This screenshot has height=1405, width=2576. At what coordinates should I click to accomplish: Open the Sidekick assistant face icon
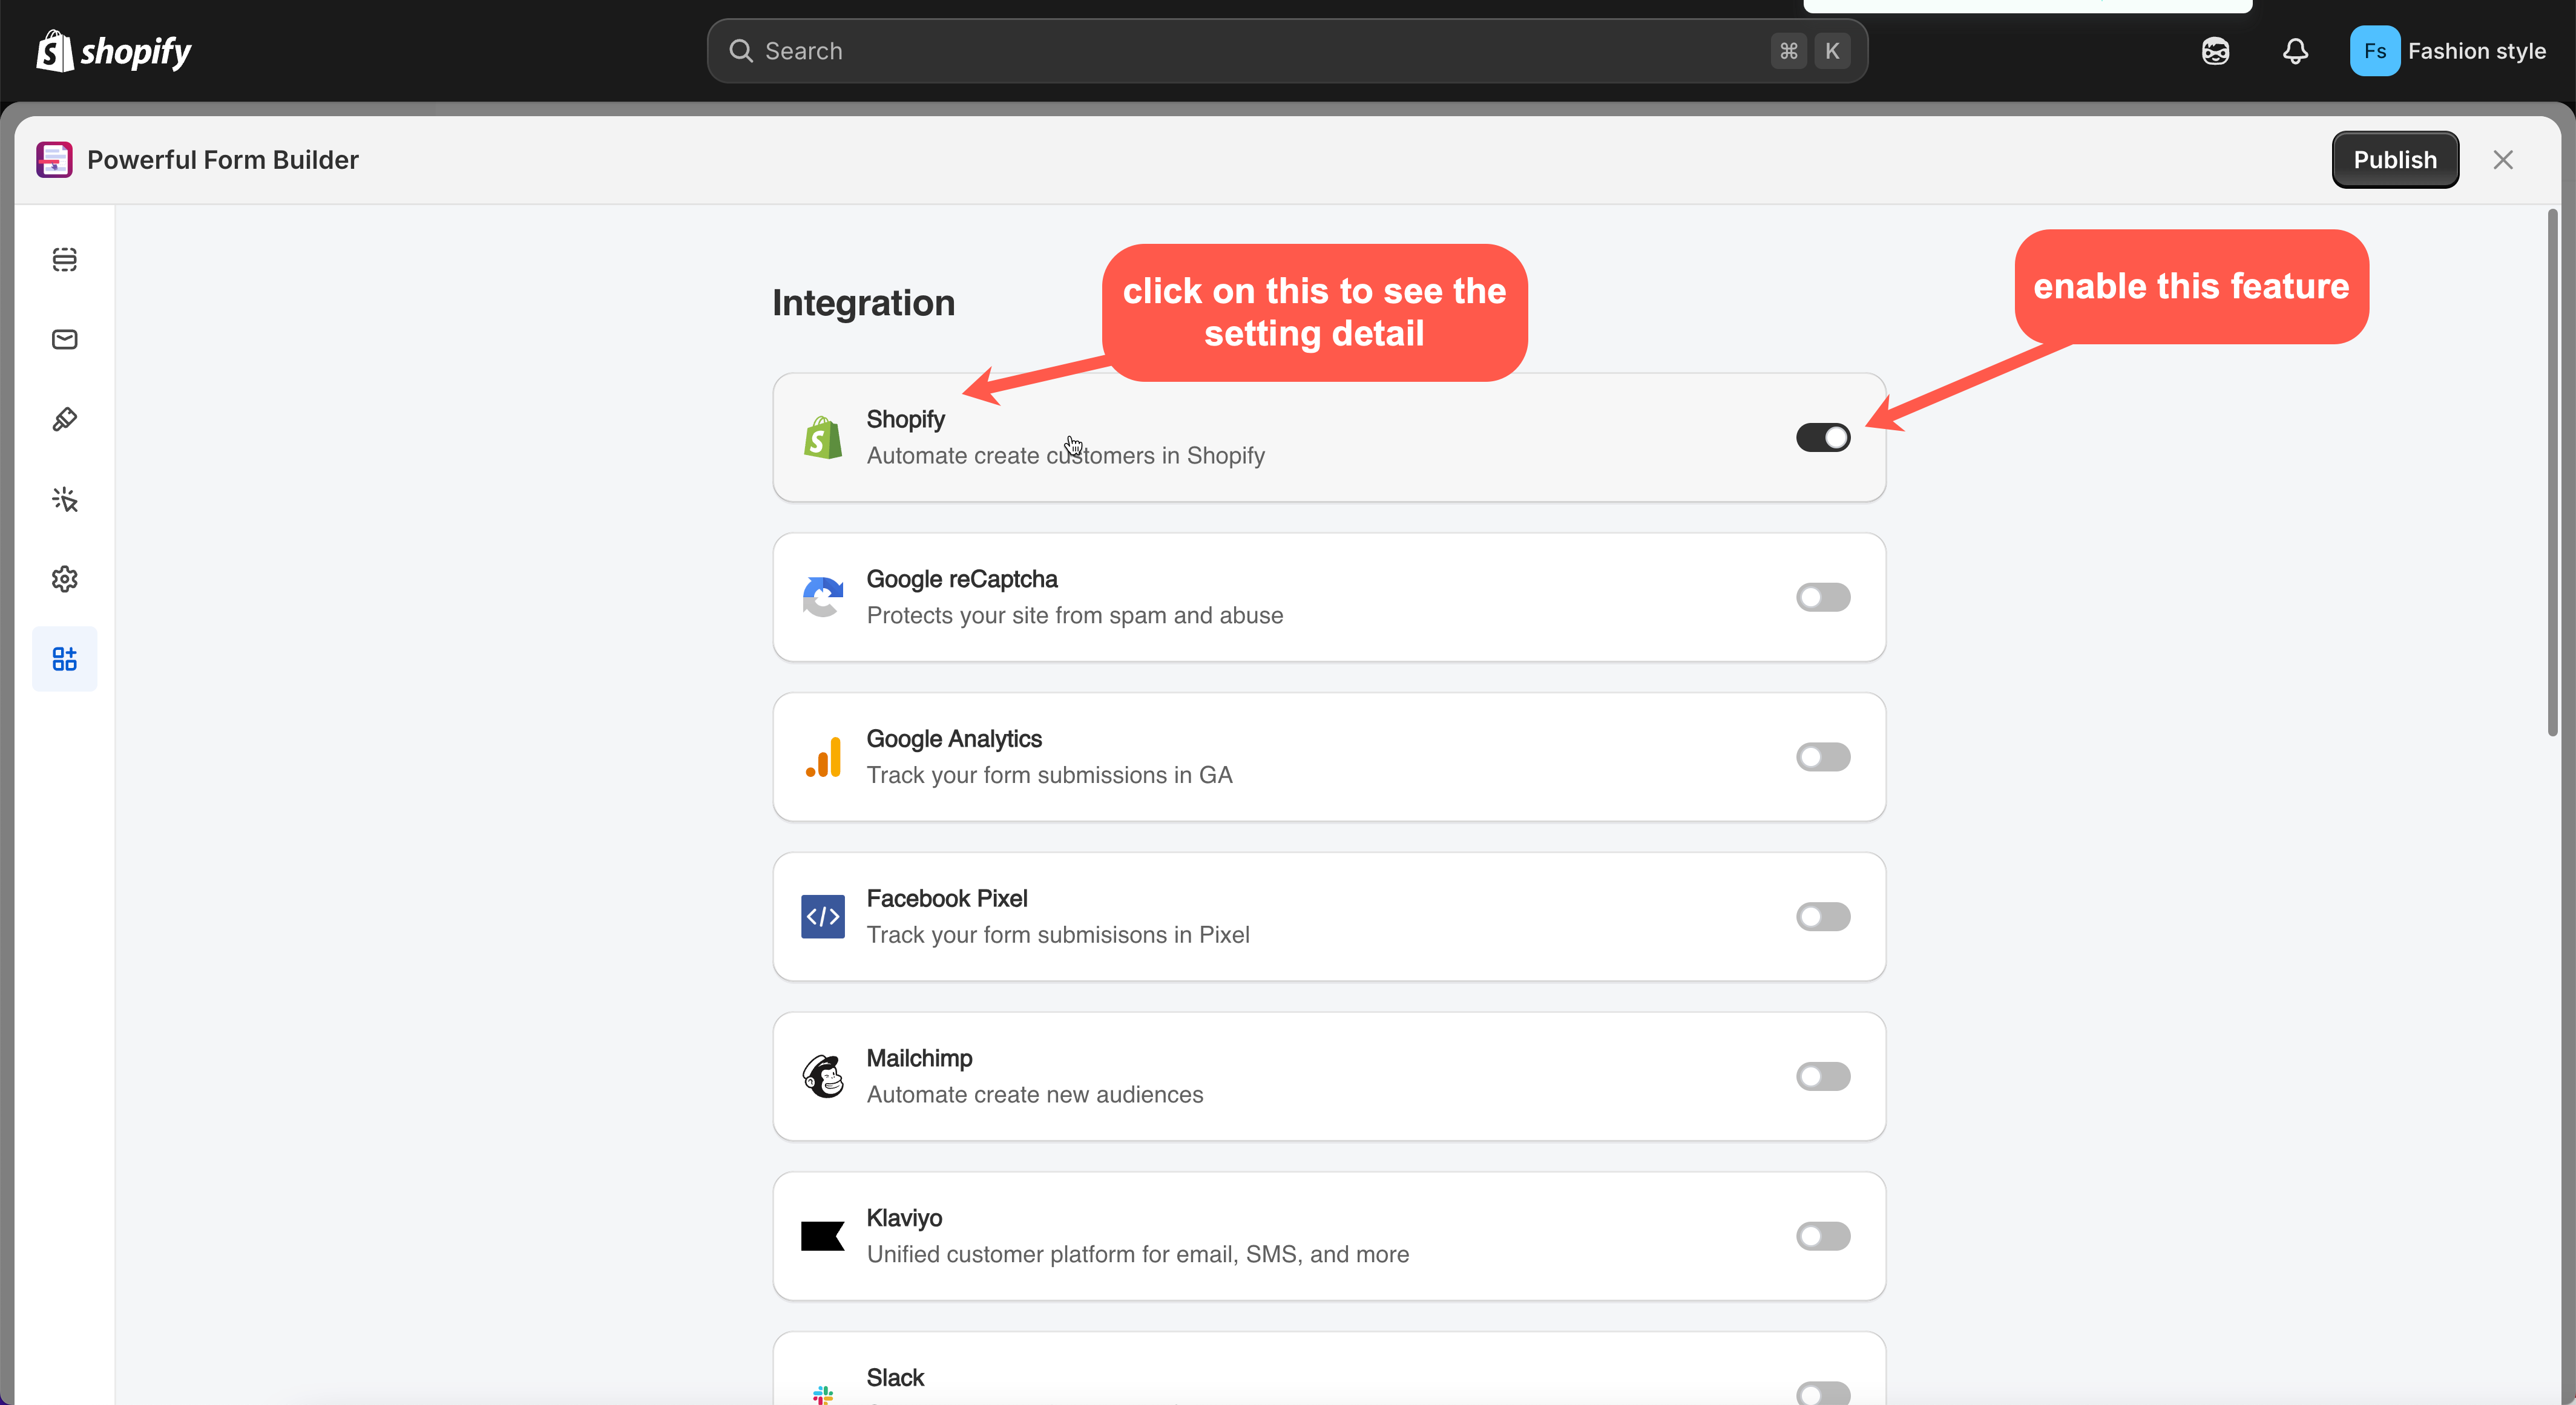click(2215, 51)
